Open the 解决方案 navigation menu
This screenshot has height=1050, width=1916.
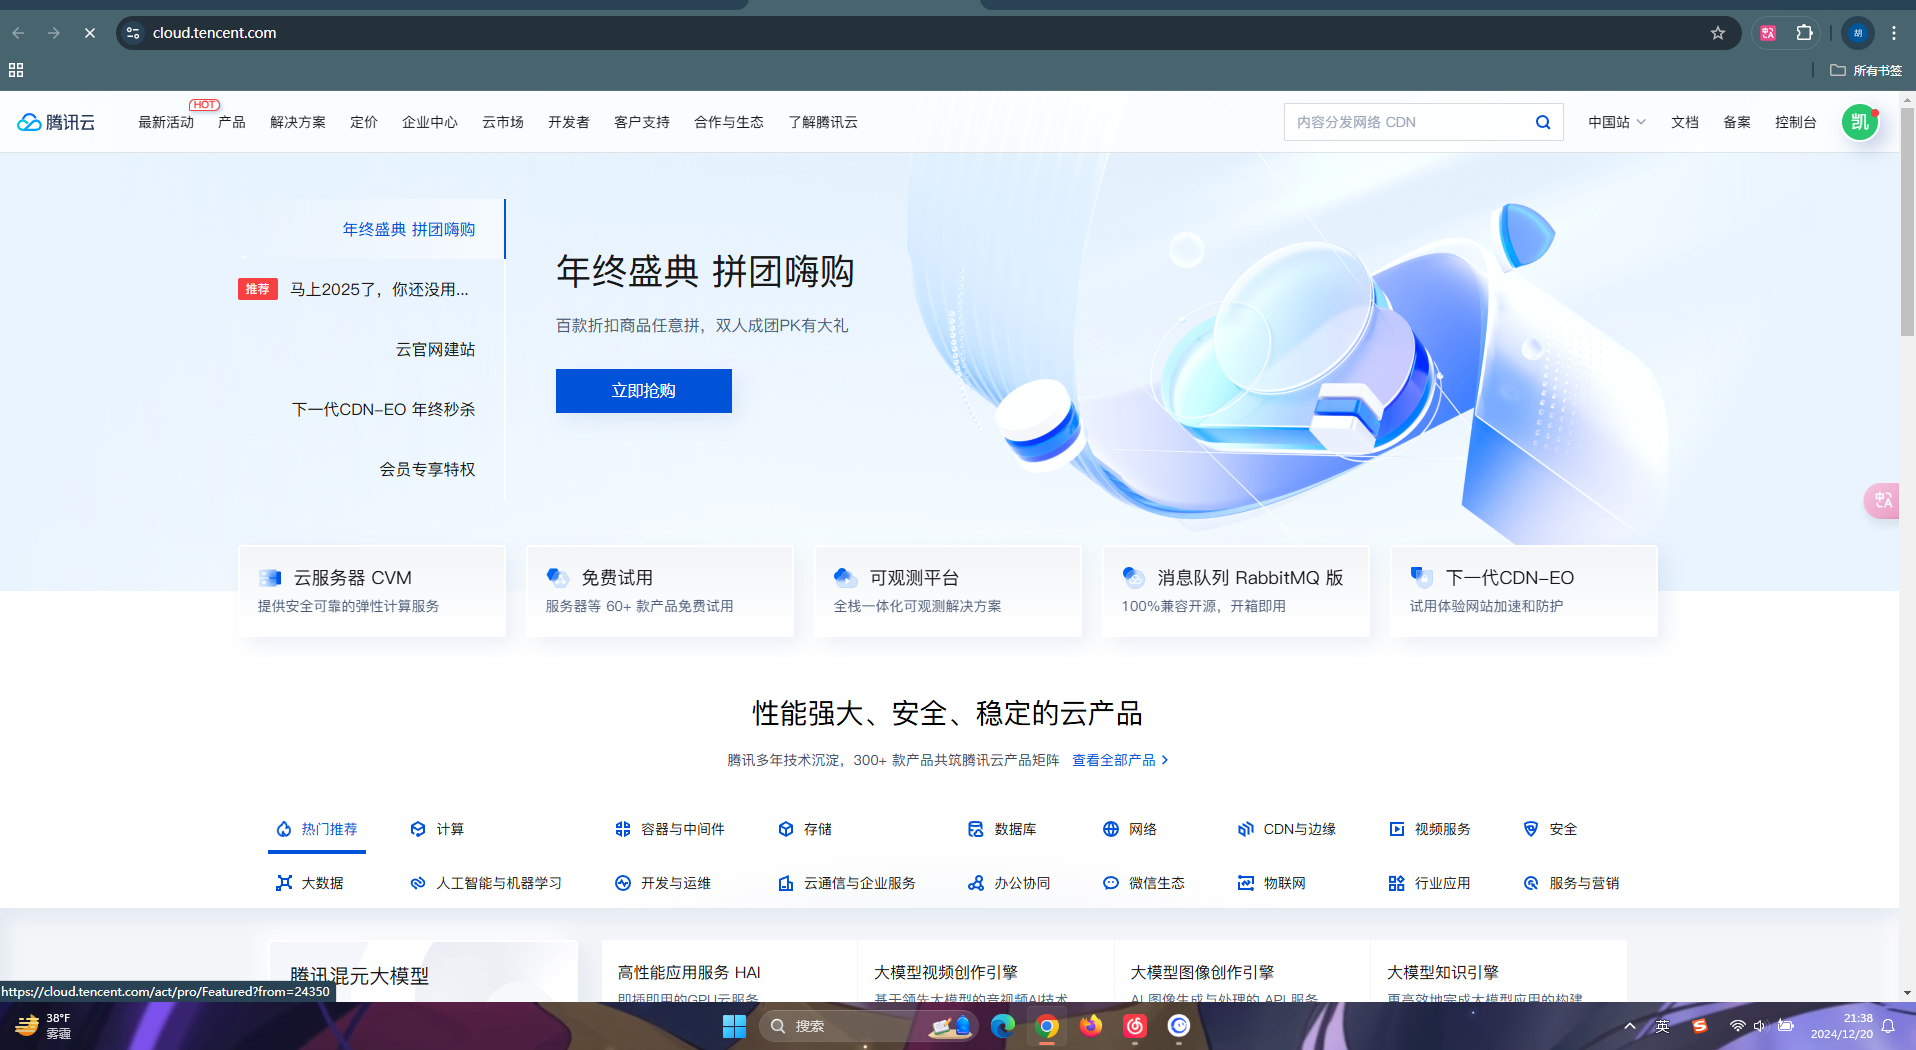[x=298, y=122]
